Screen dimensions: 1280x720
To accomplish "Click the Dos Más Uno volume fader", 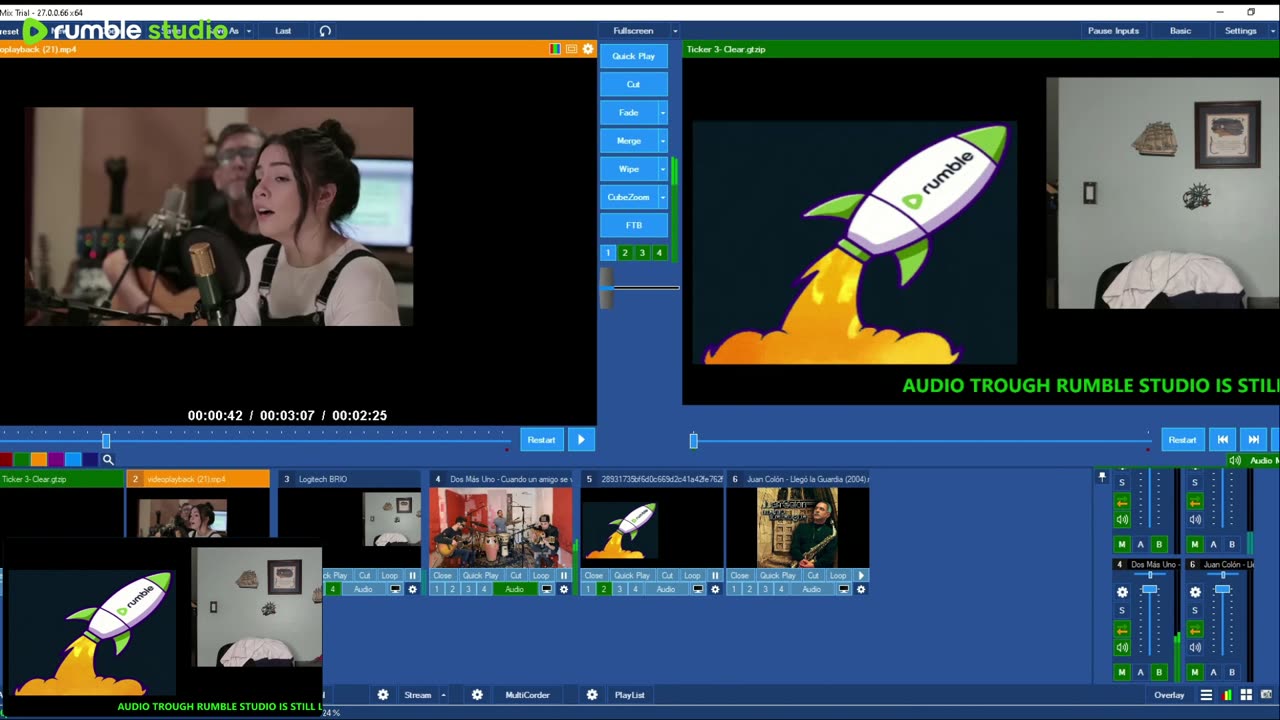I will pyautogui.click(x=1149, y=589).
